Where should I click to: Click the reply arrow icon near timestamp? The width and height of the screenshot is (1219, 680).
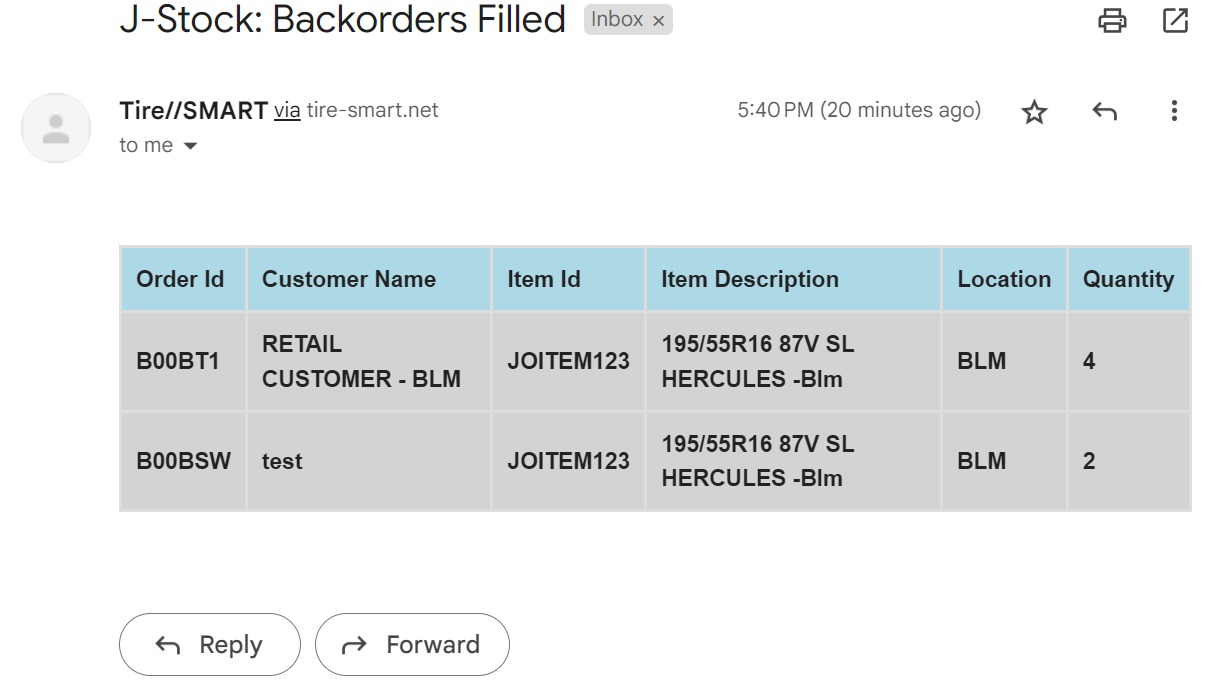click(x=1104, y=112)
